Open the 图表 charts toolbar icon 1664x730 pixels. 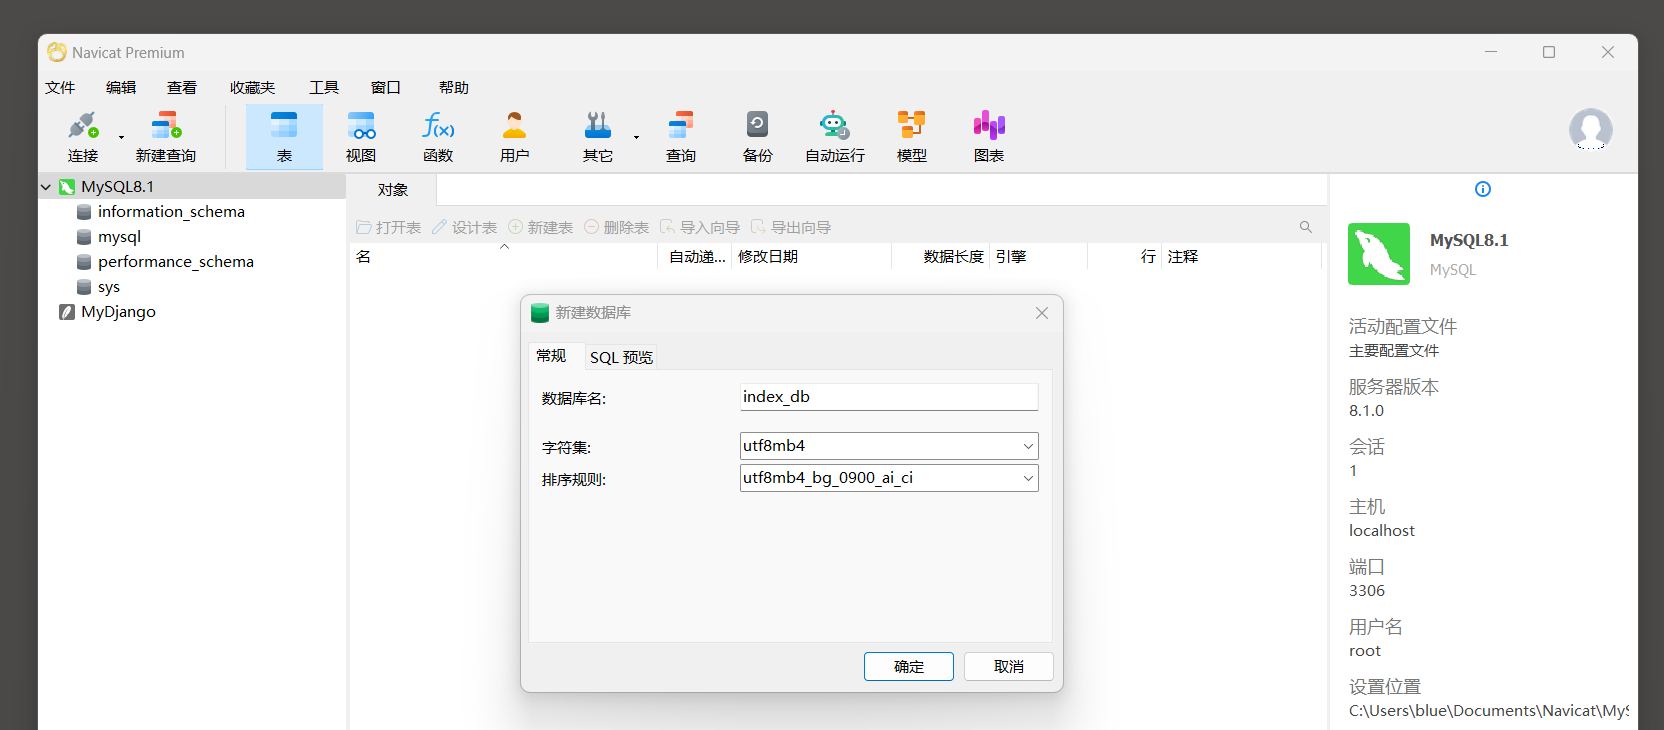[x=989, y=137]
